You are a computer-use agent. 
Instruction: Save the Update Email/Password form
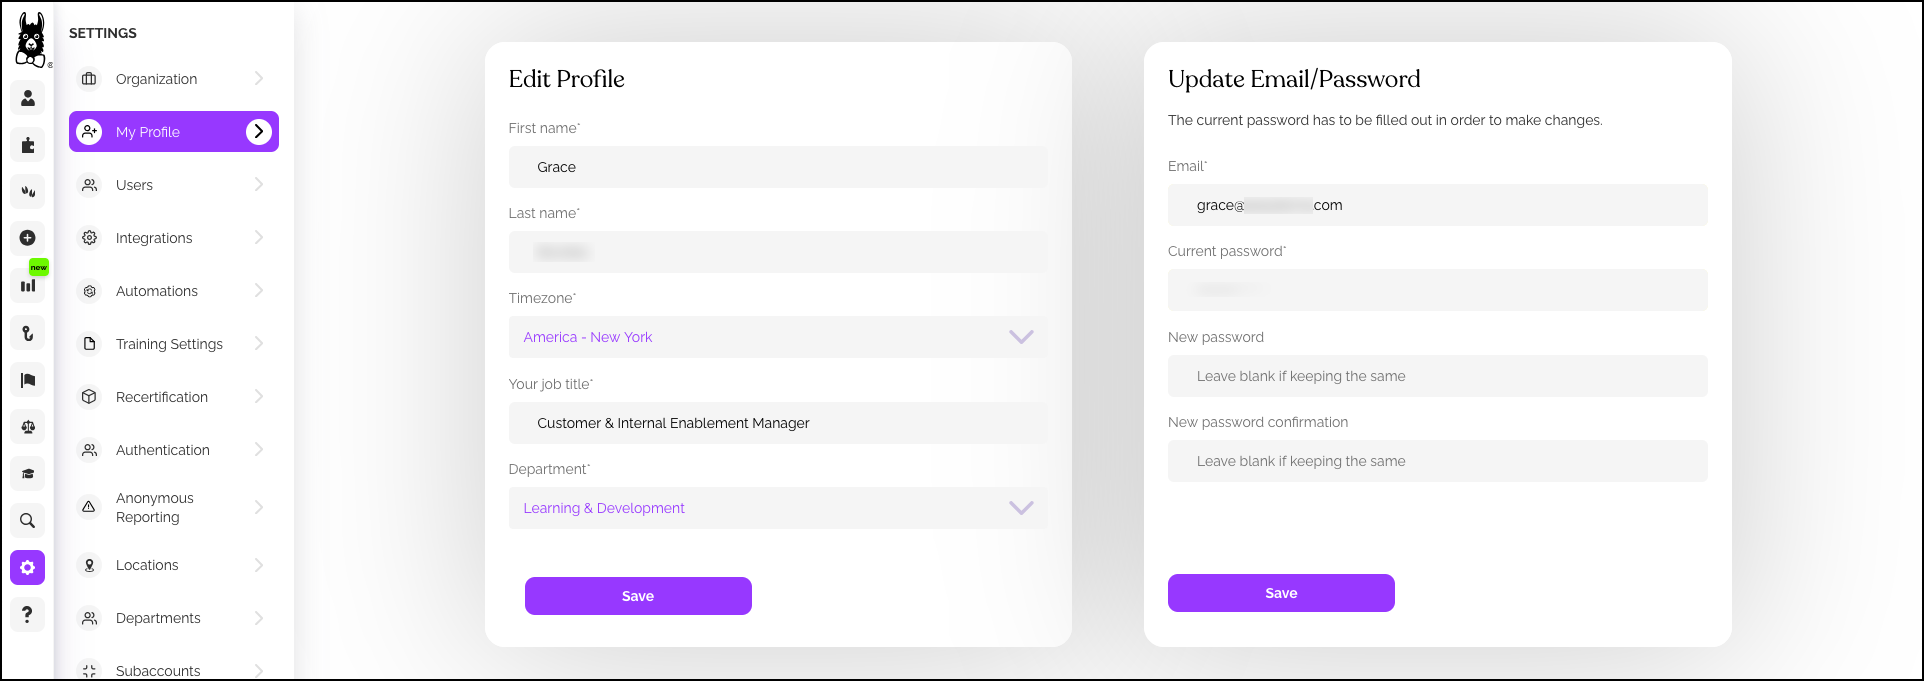pyautogui.click(x=1281, y=593)
